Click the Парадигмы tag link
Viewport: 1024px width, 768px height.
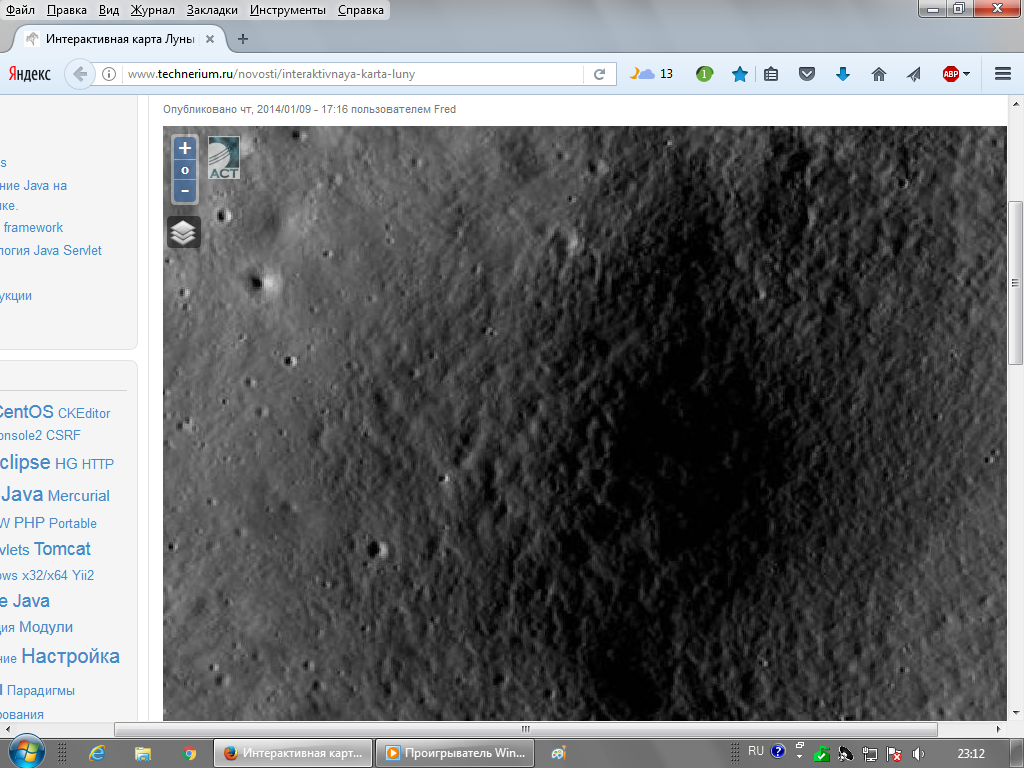[x=40, y=690]
